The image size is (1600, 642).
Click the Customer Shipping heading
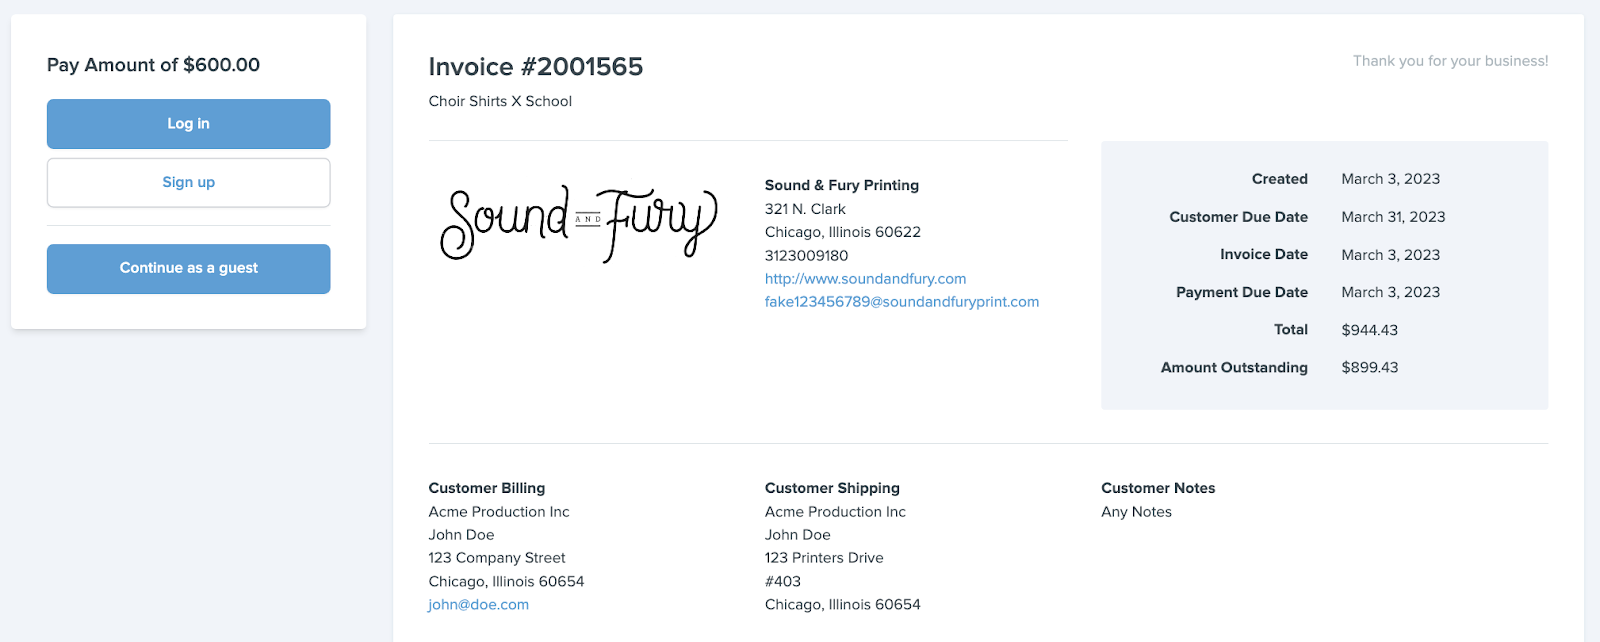(832, 488)
